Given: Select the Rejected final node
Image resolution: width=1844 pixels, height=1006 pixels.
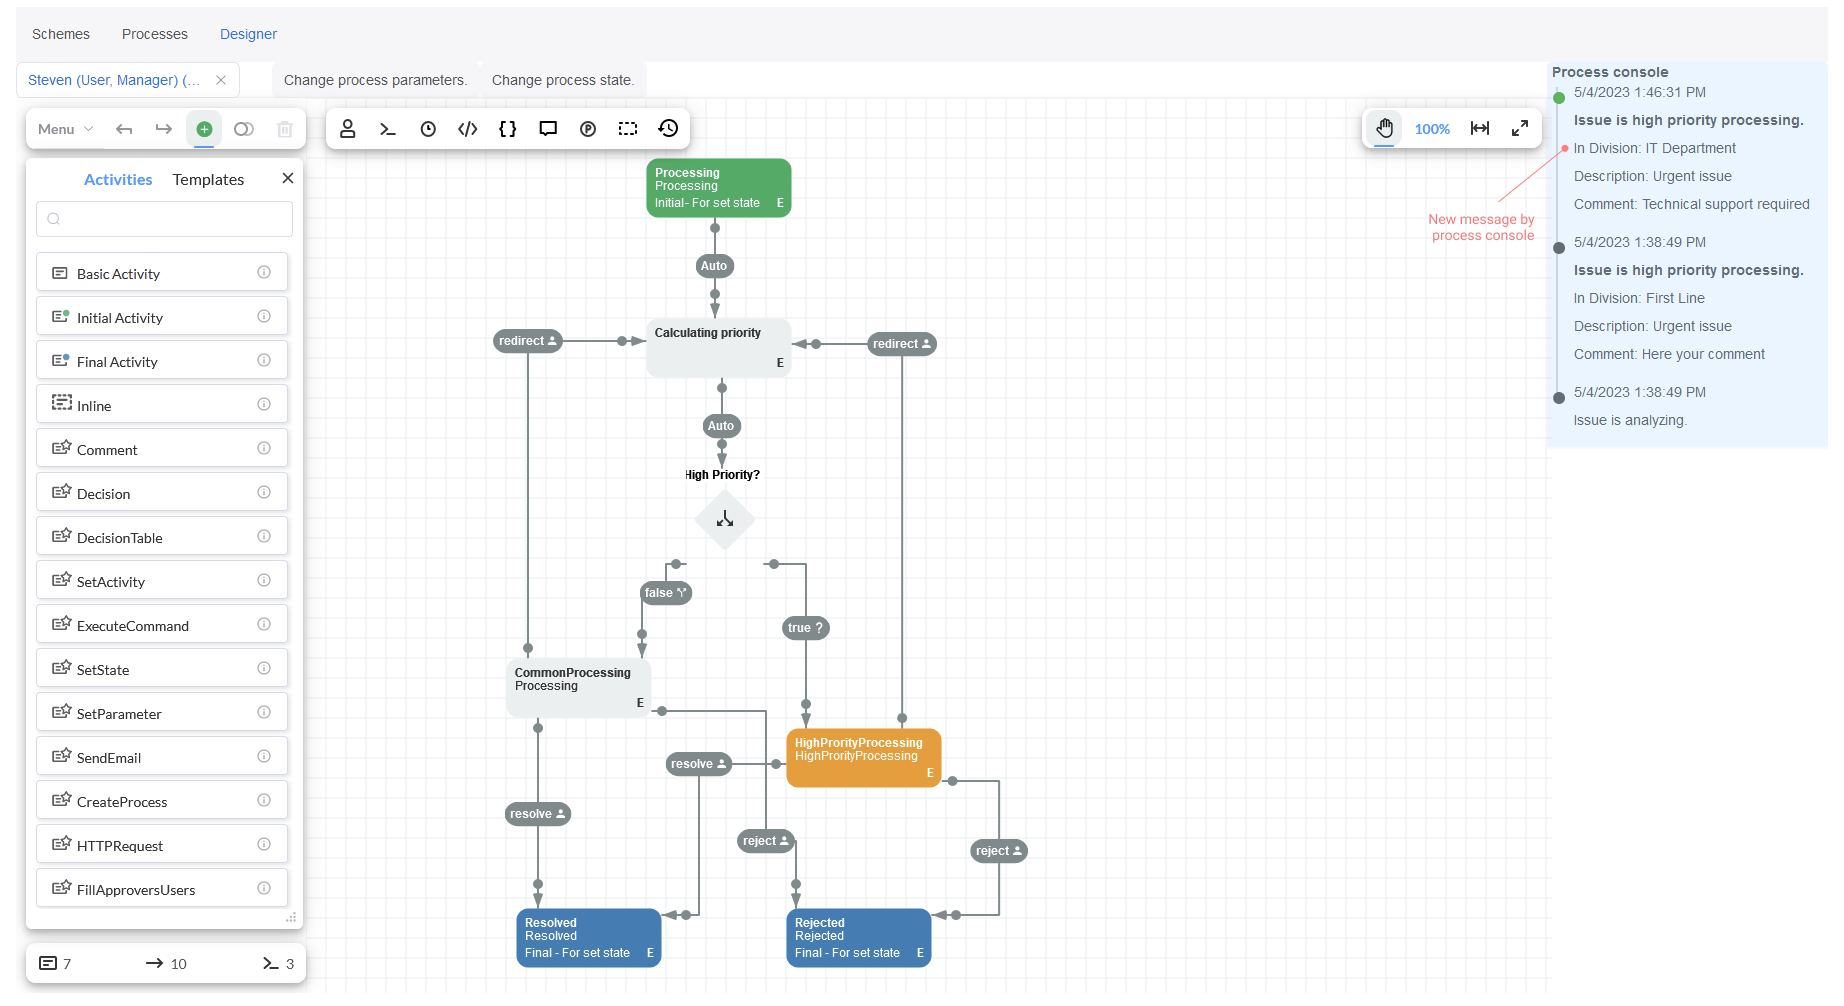Looking at the screenshot, I should 859,938.
